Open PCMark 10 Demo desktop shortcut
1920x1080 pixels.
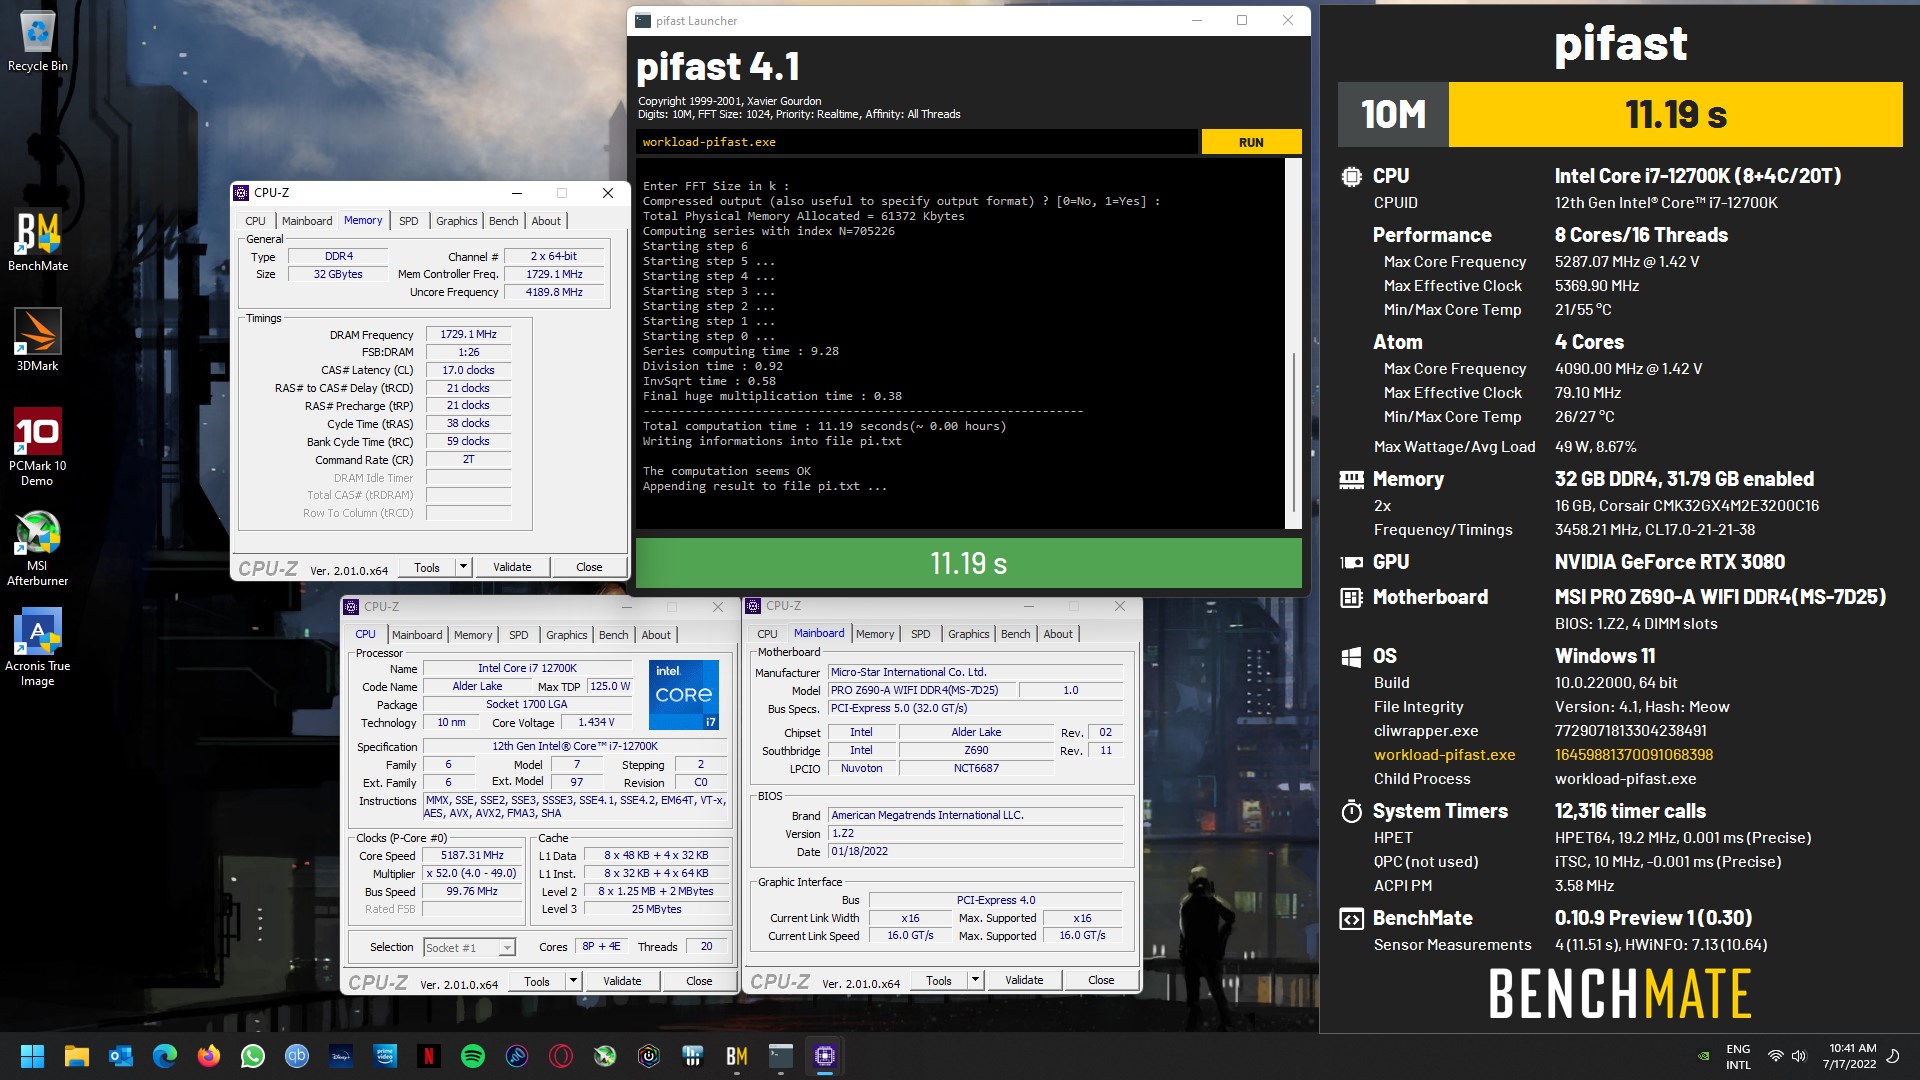pyautogui.click(x=38, y=447)
